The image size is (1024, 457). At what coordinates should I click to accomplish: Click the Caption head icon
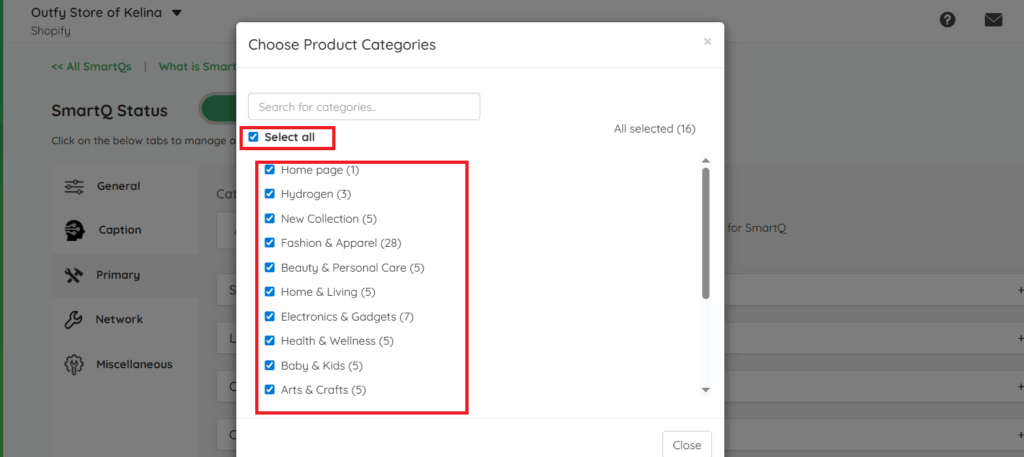(74, 230)
